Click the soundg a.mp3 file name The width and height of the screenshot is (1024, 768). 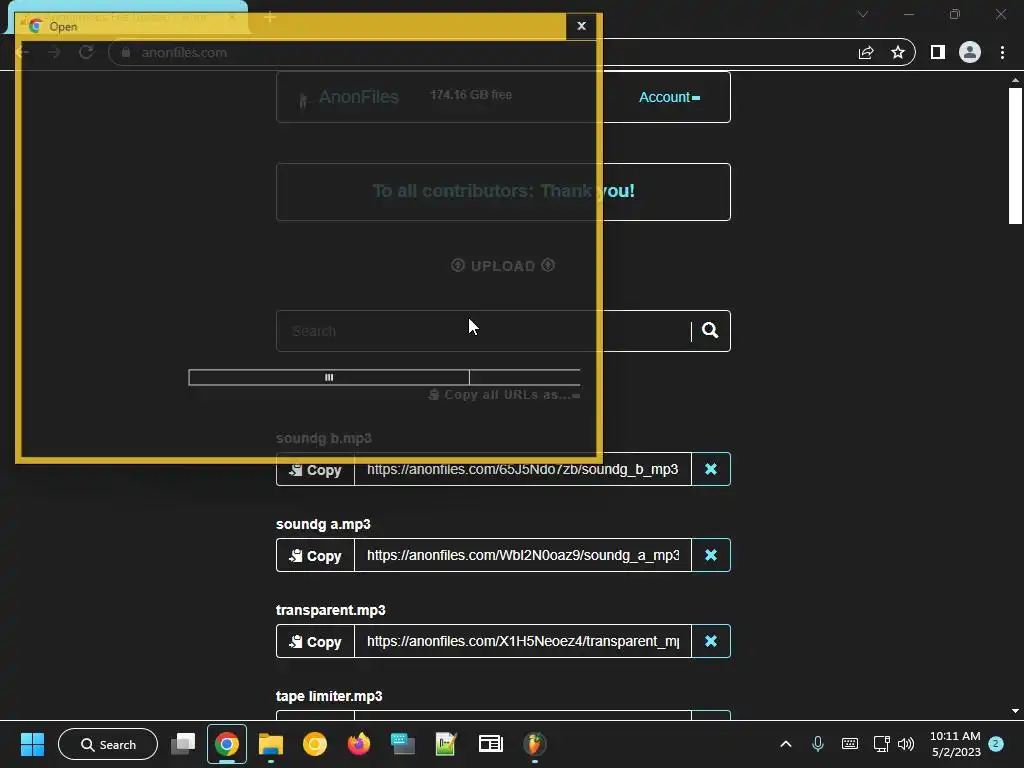tap(323, 524)
